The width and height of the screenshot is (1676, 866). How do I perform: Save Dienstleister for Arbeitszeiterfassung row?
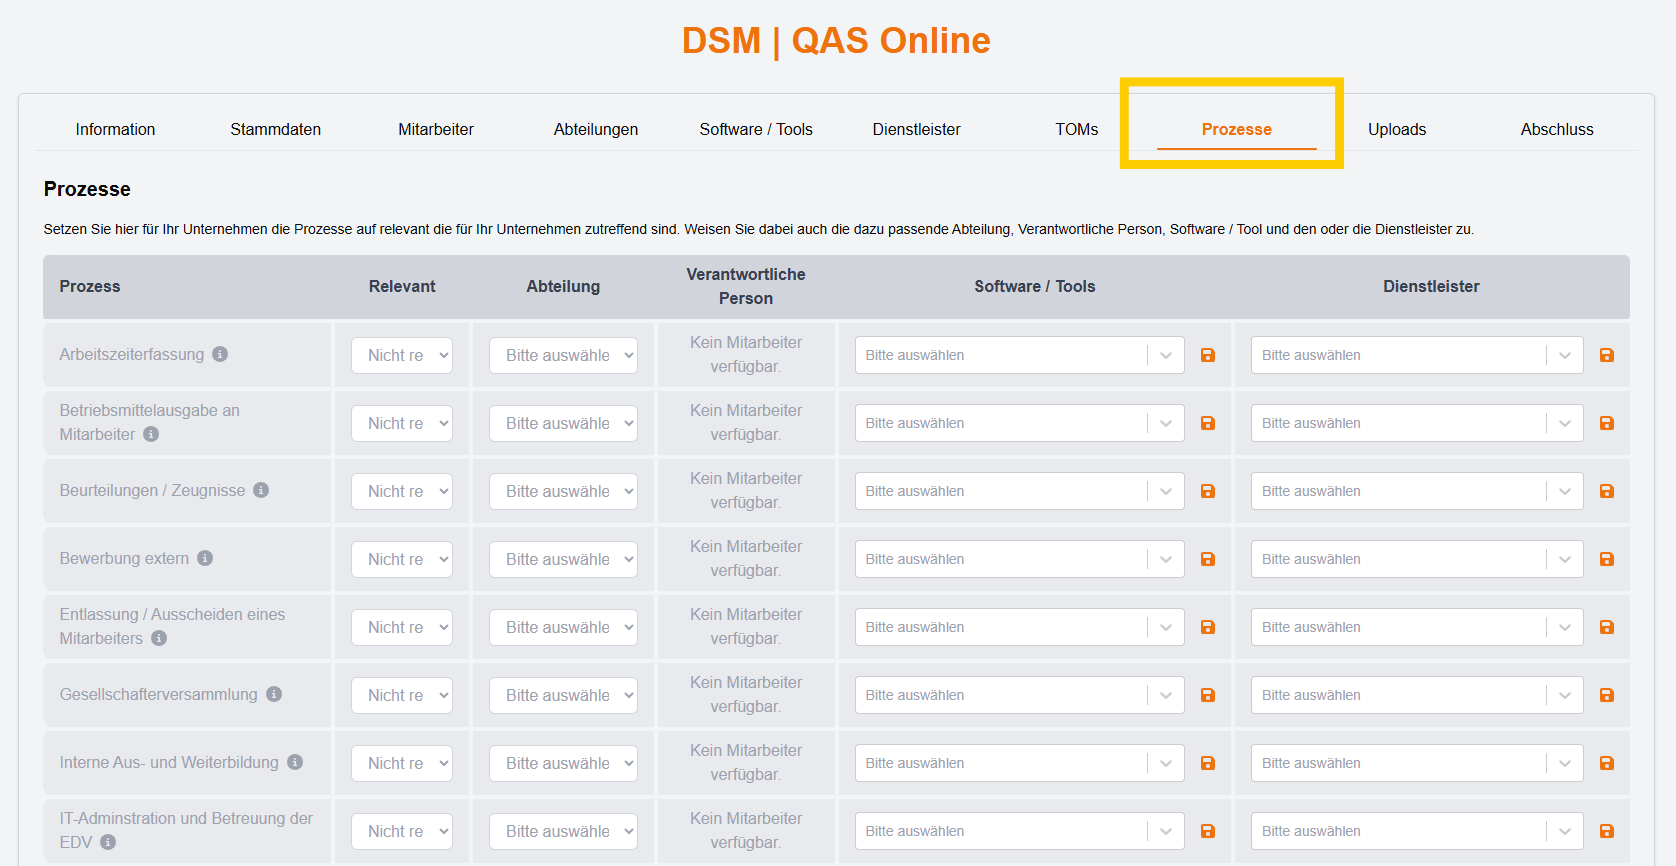coord(1607,355)
